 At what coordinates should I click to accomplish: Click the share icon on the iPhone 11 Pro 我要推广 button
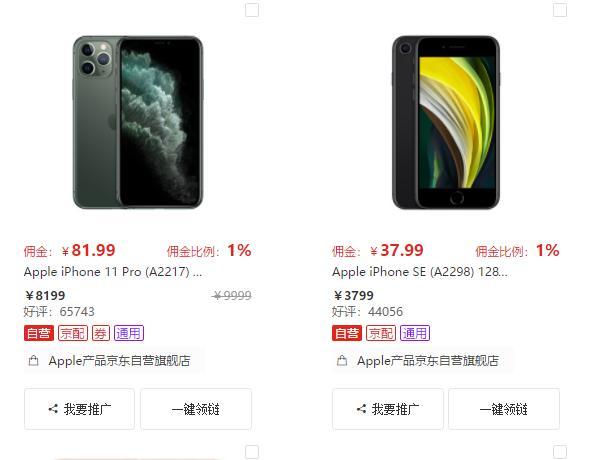[53, 409]
